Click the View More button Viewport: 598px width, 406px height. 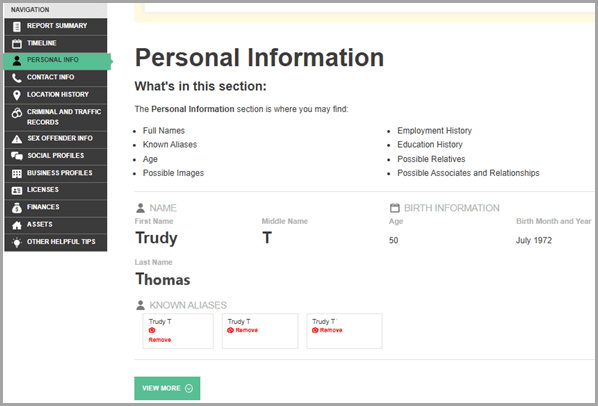[167, 388]
